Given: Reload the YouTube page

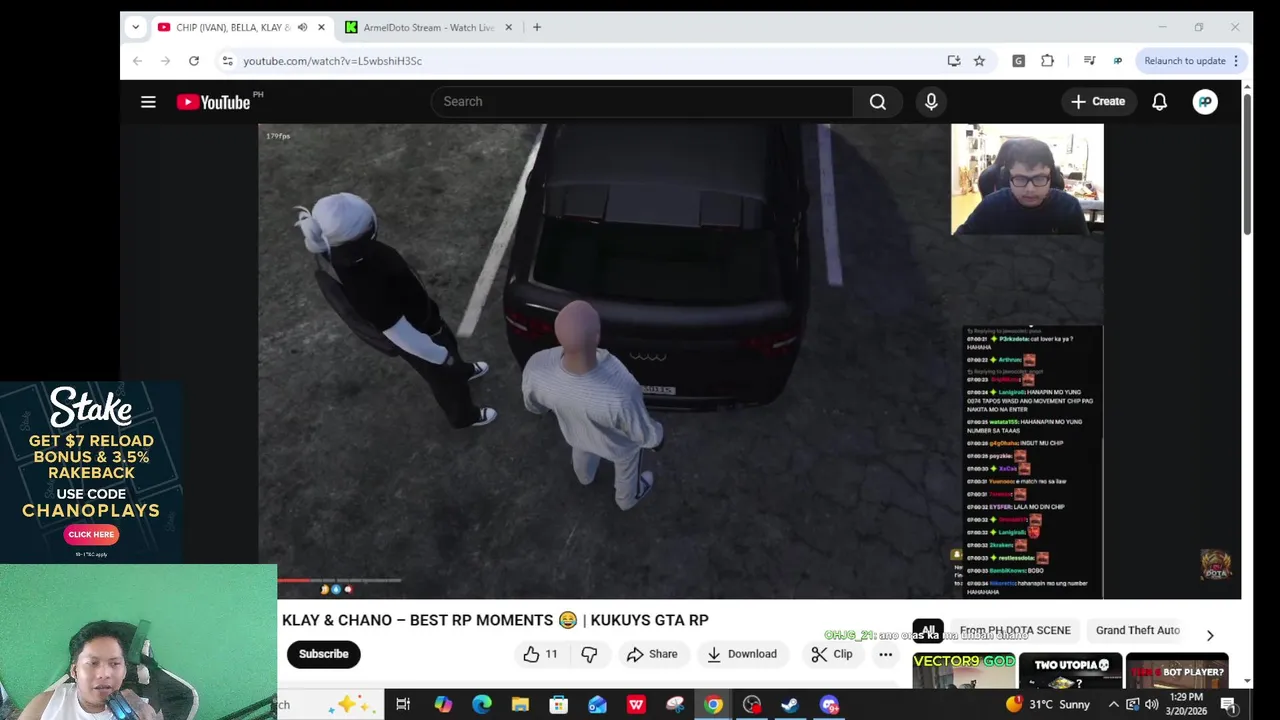Looking at the screenshot, I should pyautogui.click(x=194, y=61).
